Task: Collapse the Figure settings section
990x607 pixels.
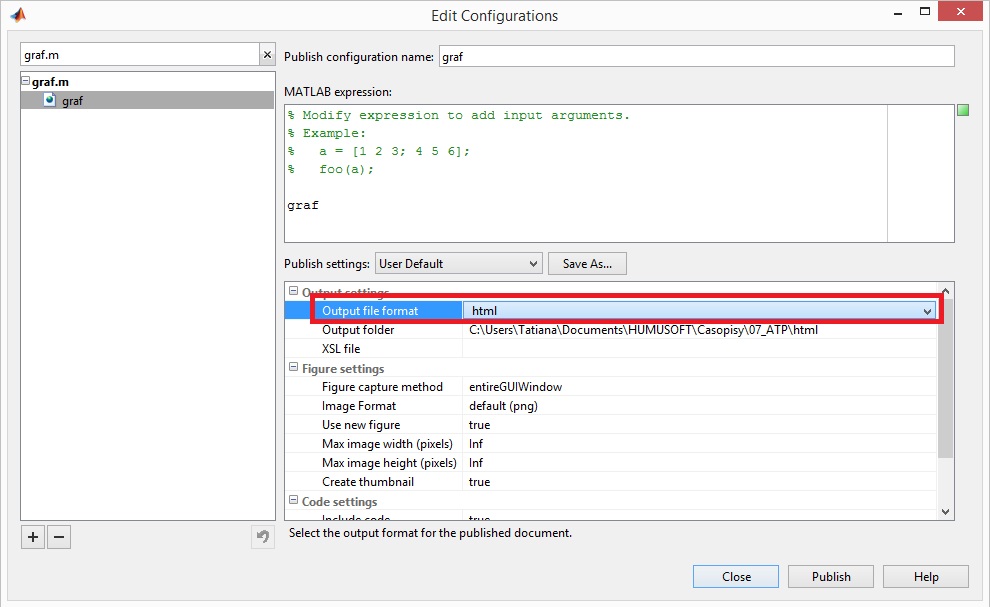Action: coord(293,367)
